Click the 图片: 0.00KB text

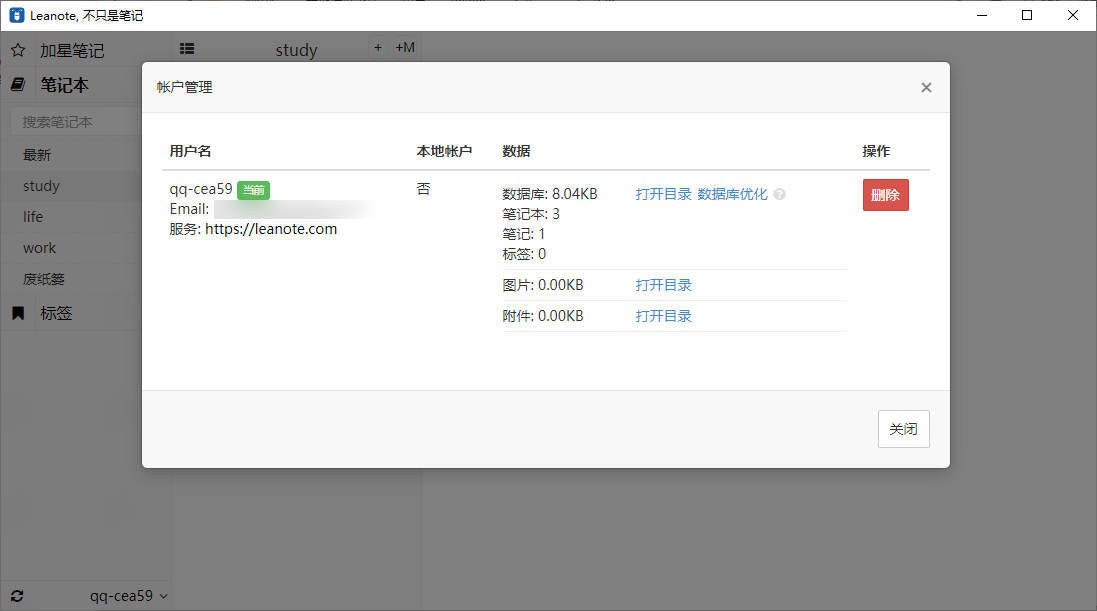[x=543, y=285]
